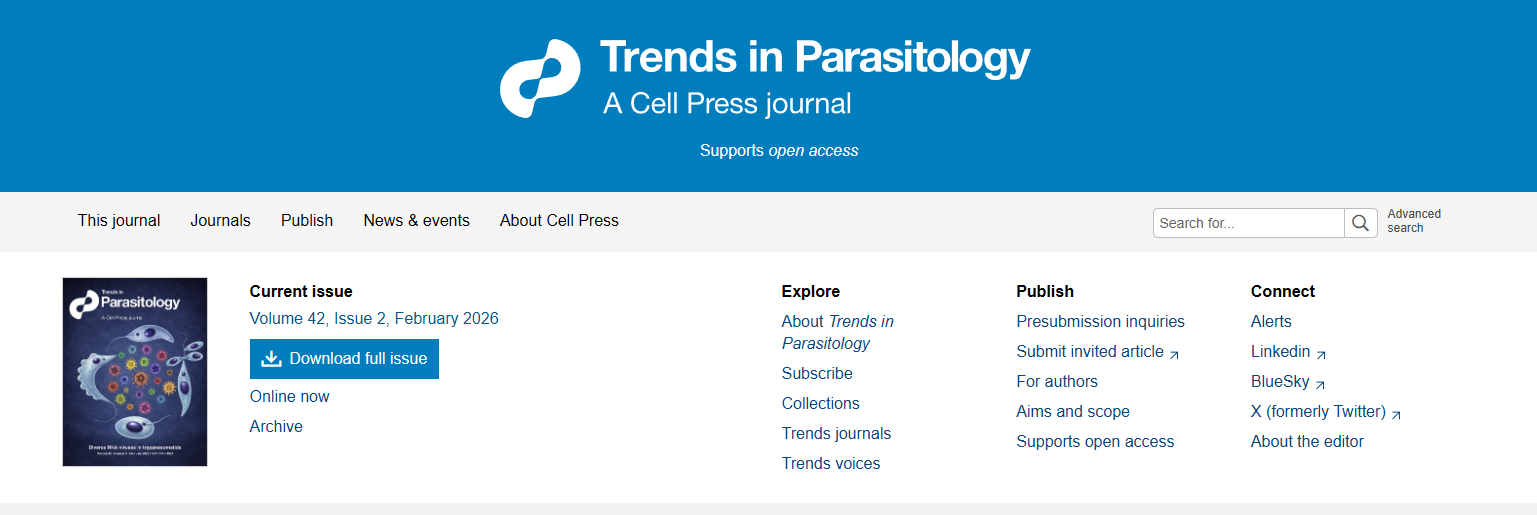Click the Submit invited article link
Viewport: 1537px width, 515px height.
tap(1090, 352)
